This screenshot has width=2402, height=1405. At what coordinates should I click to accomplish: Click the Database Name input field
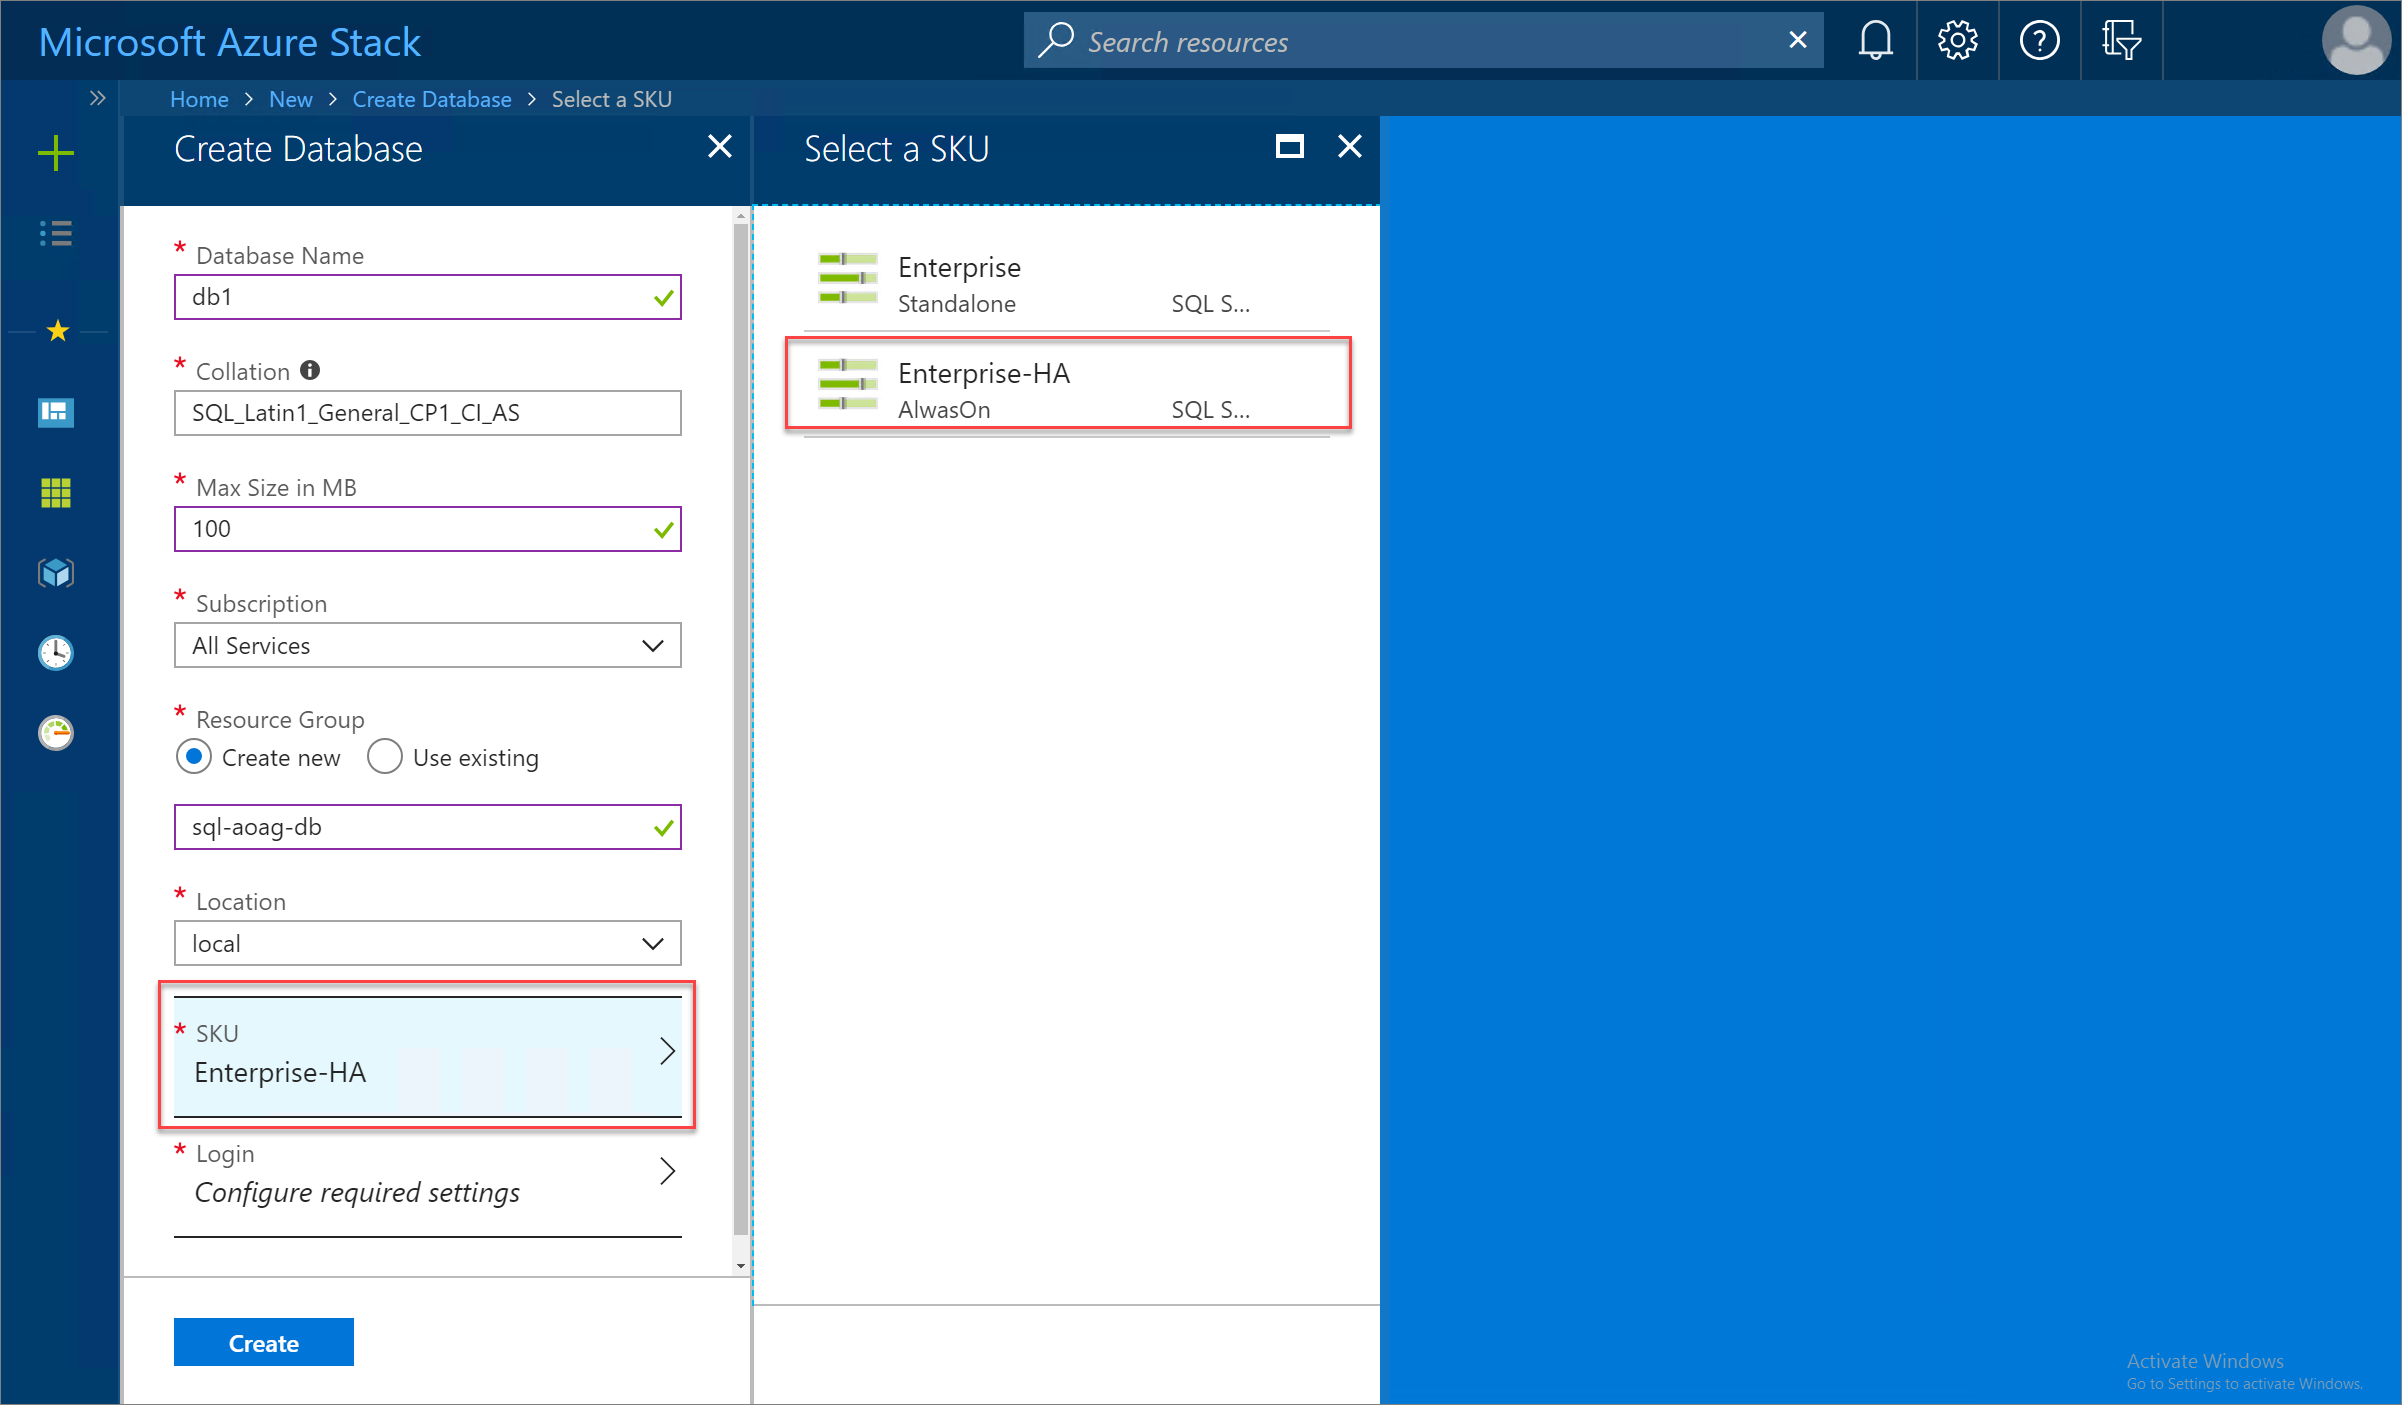[427, 298]
